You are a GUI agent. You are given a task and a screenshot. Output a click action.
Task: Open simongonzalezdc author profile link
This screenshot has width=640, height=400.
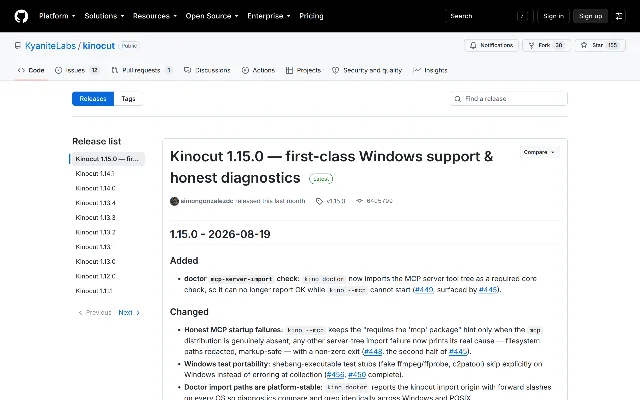coord(207,201)
